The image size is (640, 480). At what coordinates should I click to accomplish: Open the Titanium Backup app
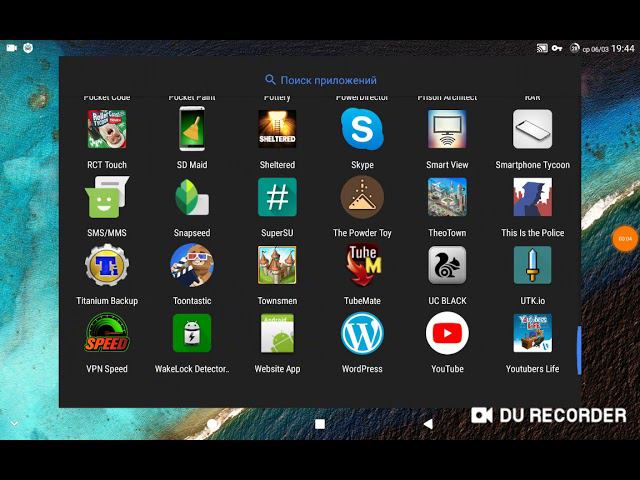107,265
